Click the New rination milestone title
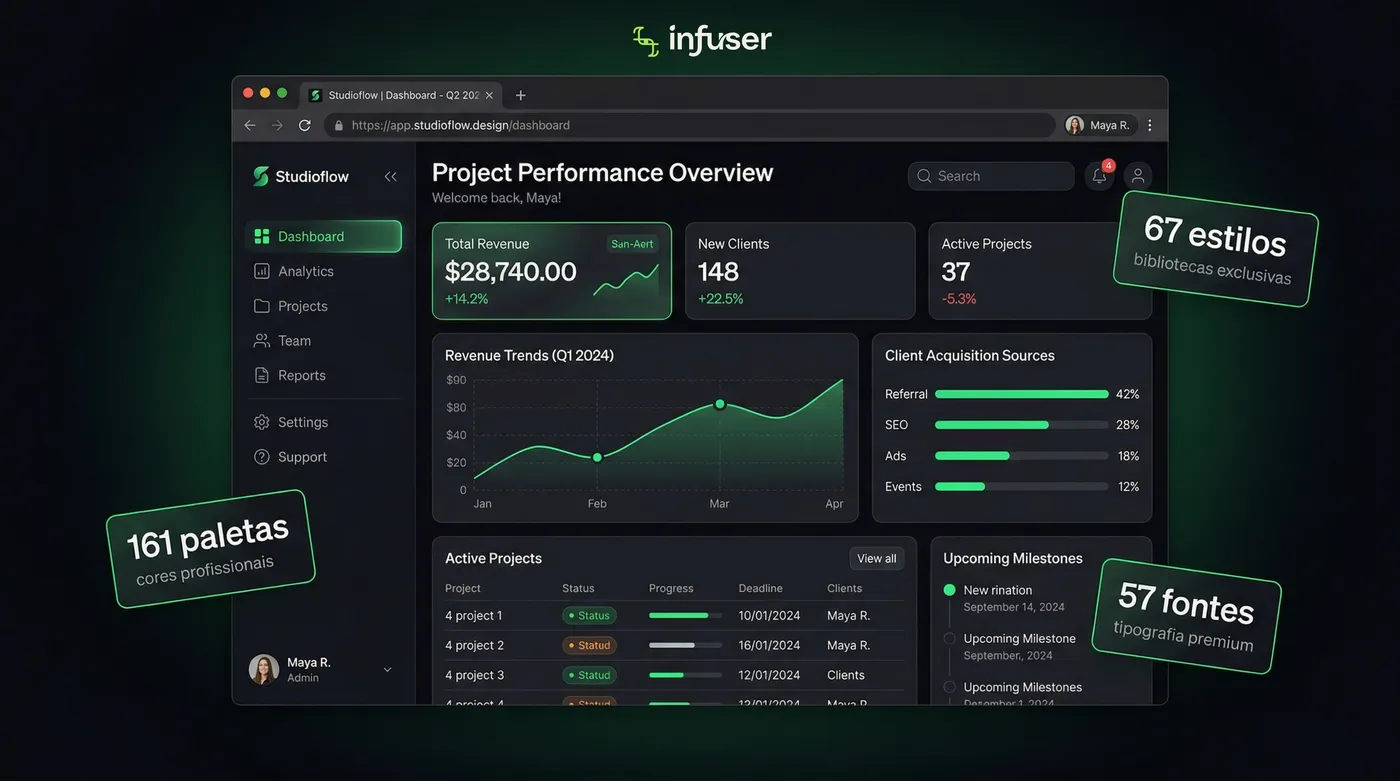The width and height of the screenshot is (1400, 781). 998,591
